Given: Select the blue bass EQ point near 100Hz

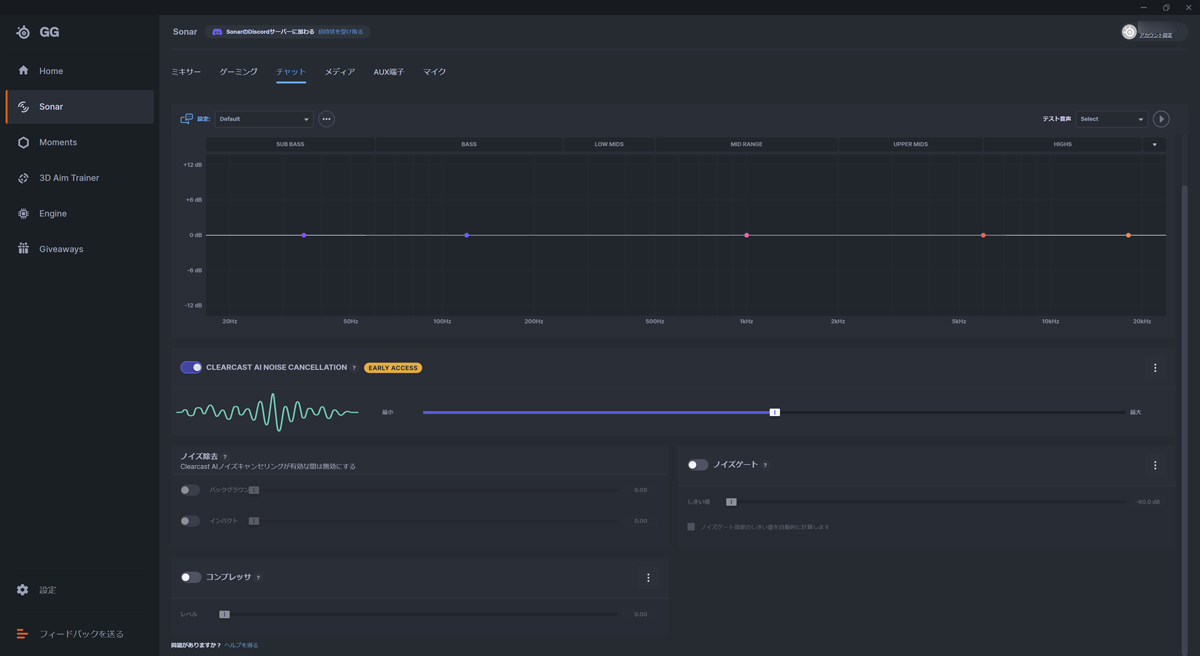Looking at the screenshot, I should (467, 235).
